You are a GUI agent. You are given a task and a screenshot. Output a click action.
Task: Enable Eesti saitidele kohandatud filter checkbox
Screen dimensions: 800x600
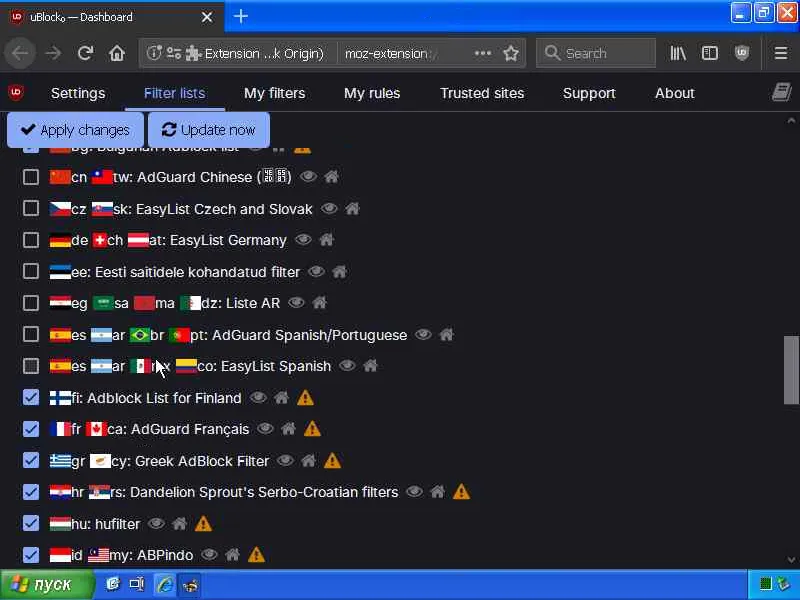pos(31,271)
